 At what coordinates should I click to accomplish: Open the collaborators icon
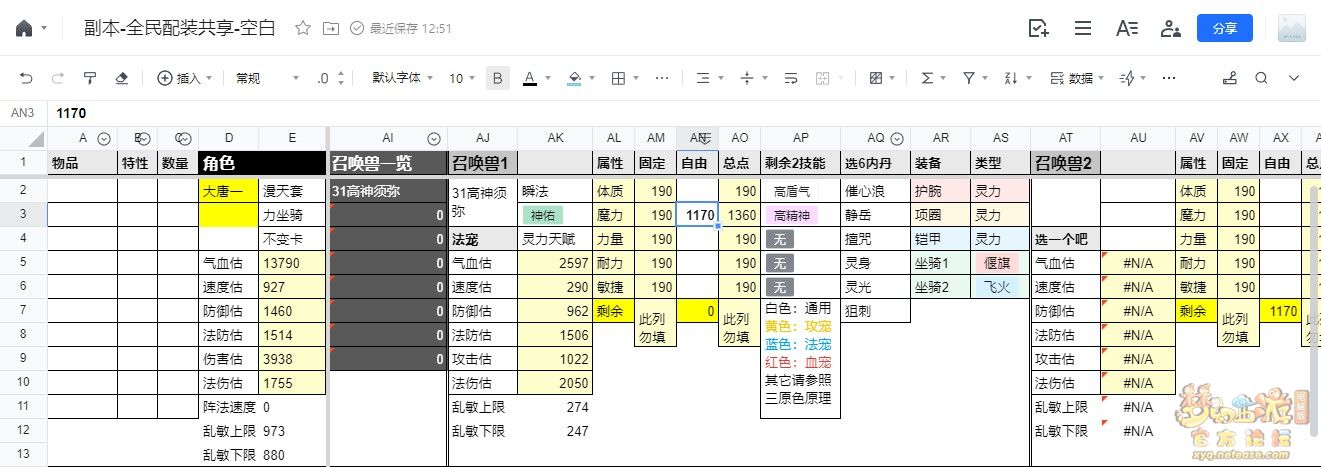pos(1170,28)
